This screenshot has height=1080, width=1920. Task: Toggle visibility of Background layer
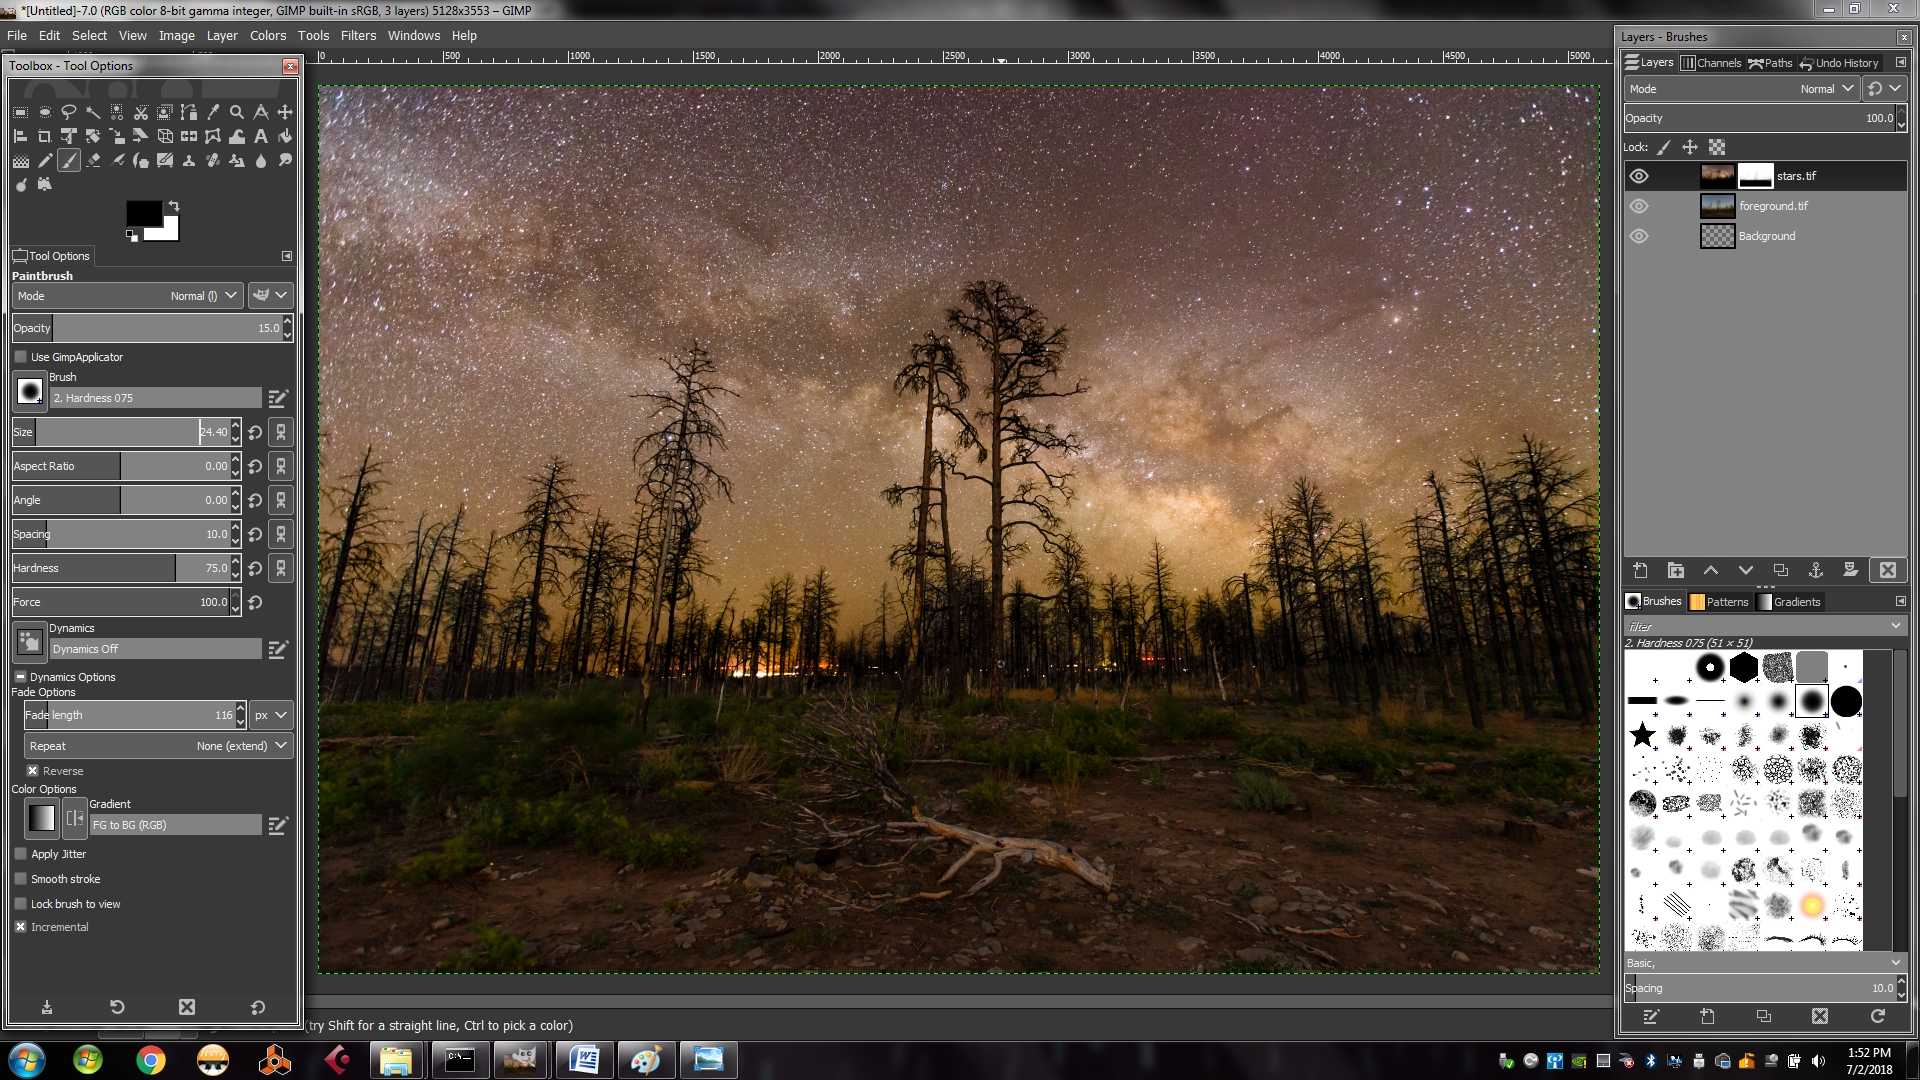pyautogui.click(x=1639, y=235)
